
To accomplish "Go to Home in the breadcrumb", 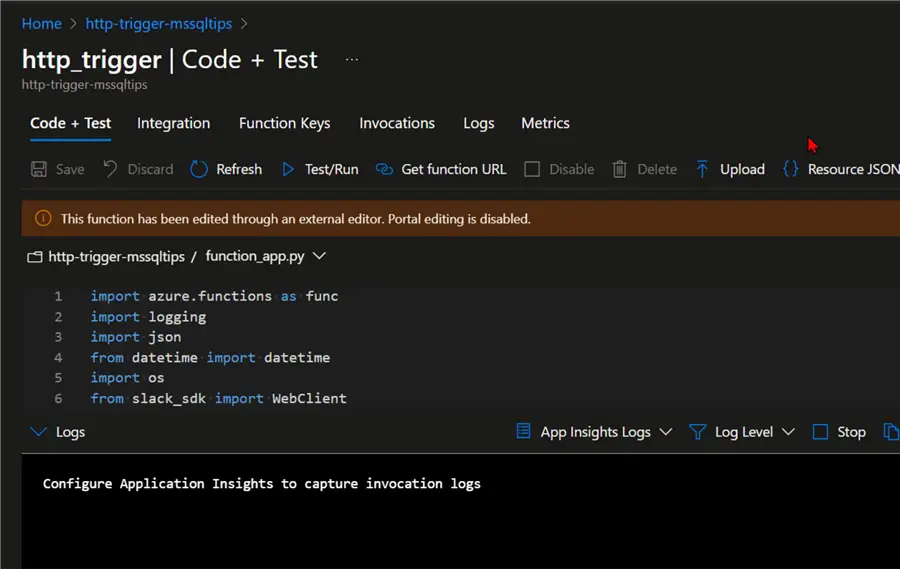I will pos(41,23).
